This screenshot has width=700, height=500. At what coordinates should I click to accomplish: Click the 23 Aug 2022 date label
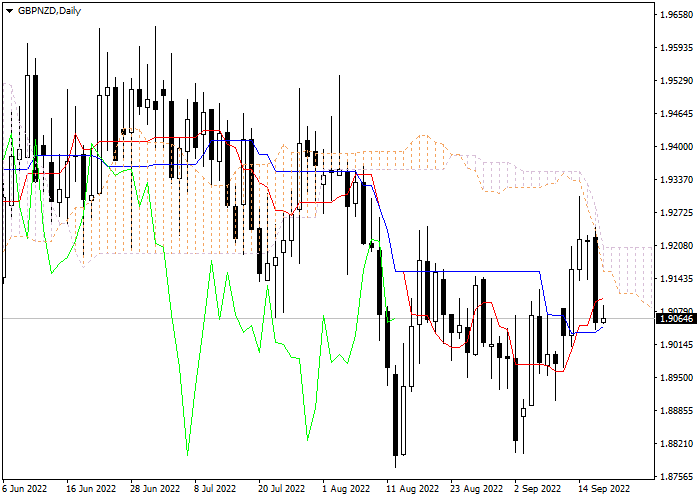476,488
